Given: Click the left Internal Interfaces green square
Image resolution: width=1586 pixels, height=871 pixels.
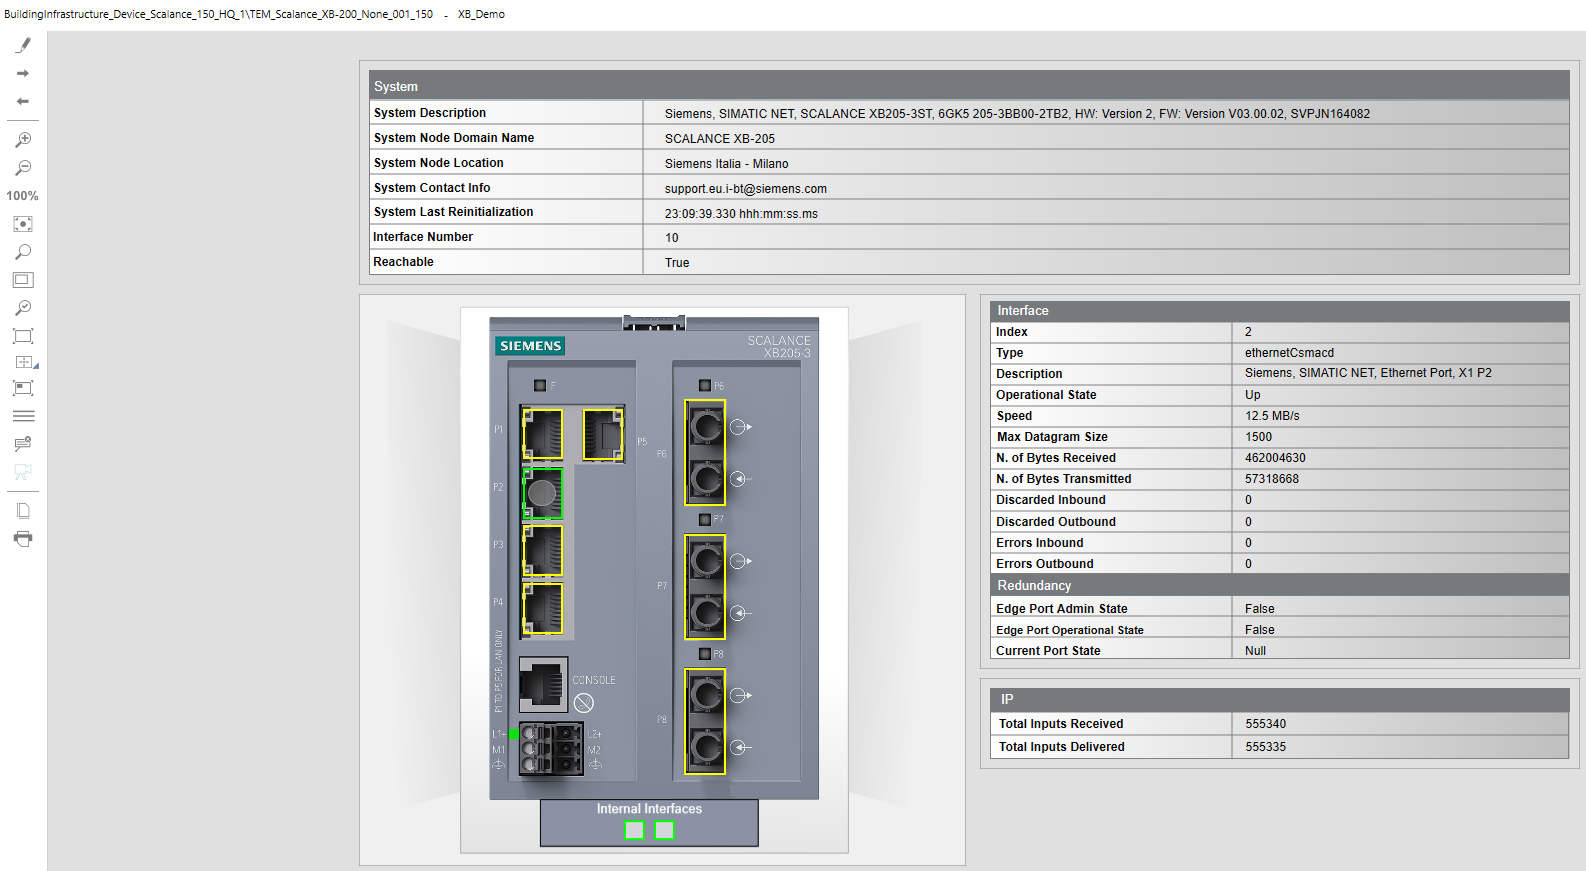Looking at the screenshot, I should click(634, 830).
